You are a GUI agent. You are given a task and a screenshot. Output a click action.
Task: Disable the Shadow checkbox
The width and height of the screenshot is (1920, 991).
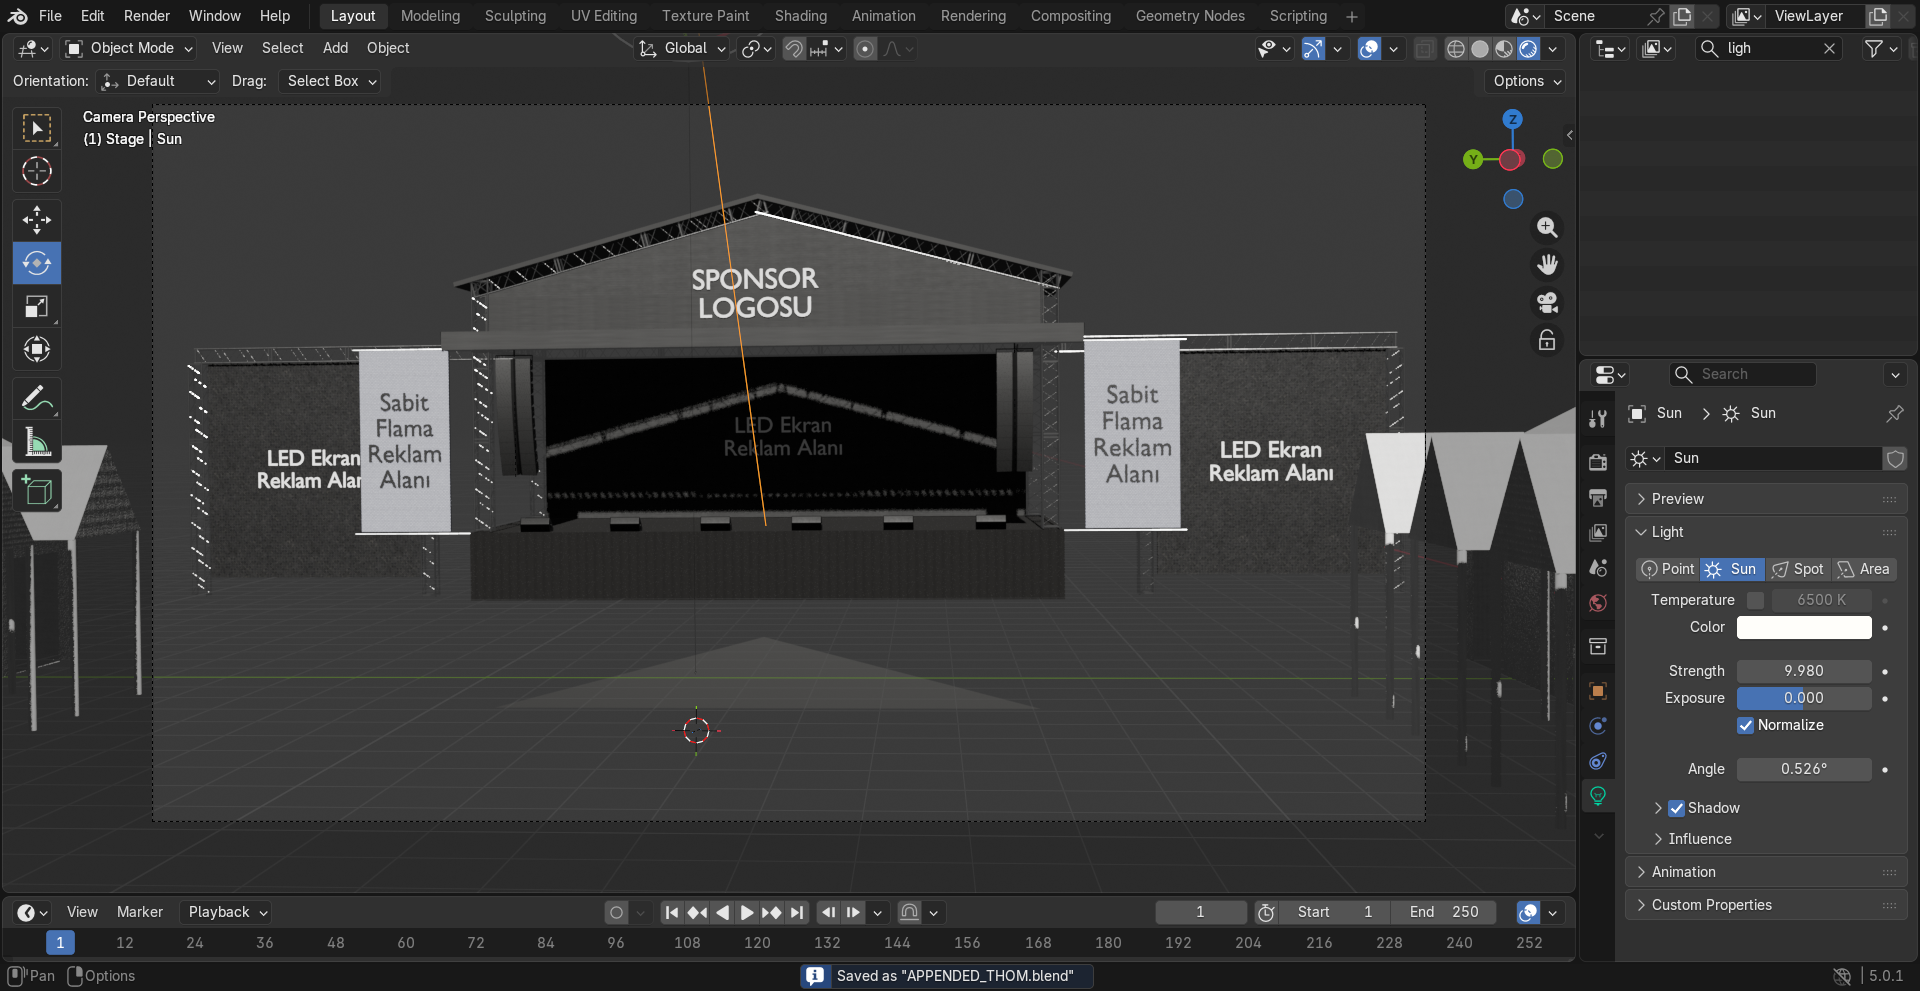(1677, 808)
